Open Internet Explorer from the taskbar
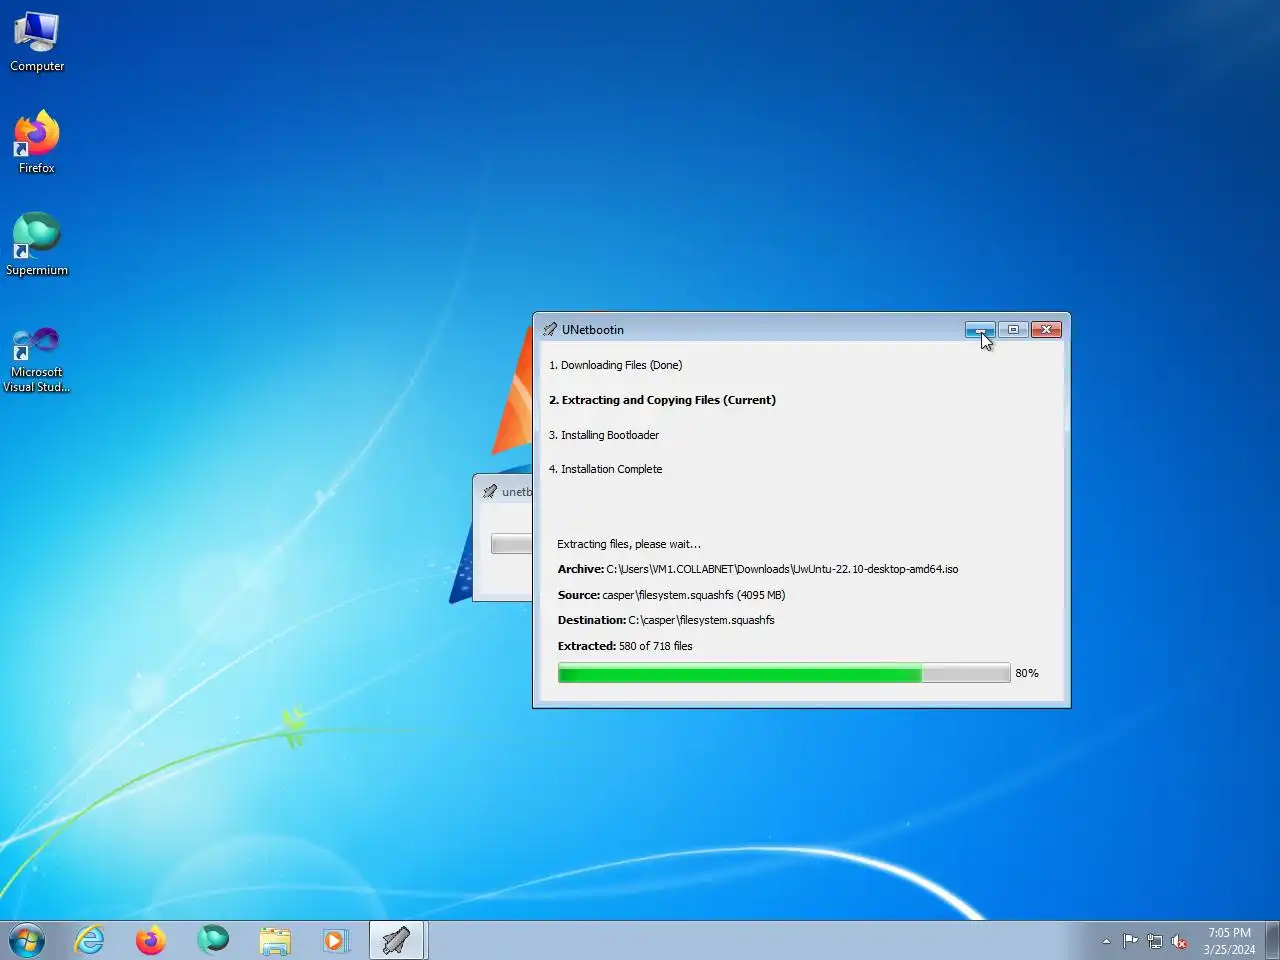This screenshot has height=960, width=1280. coord(90,941)
